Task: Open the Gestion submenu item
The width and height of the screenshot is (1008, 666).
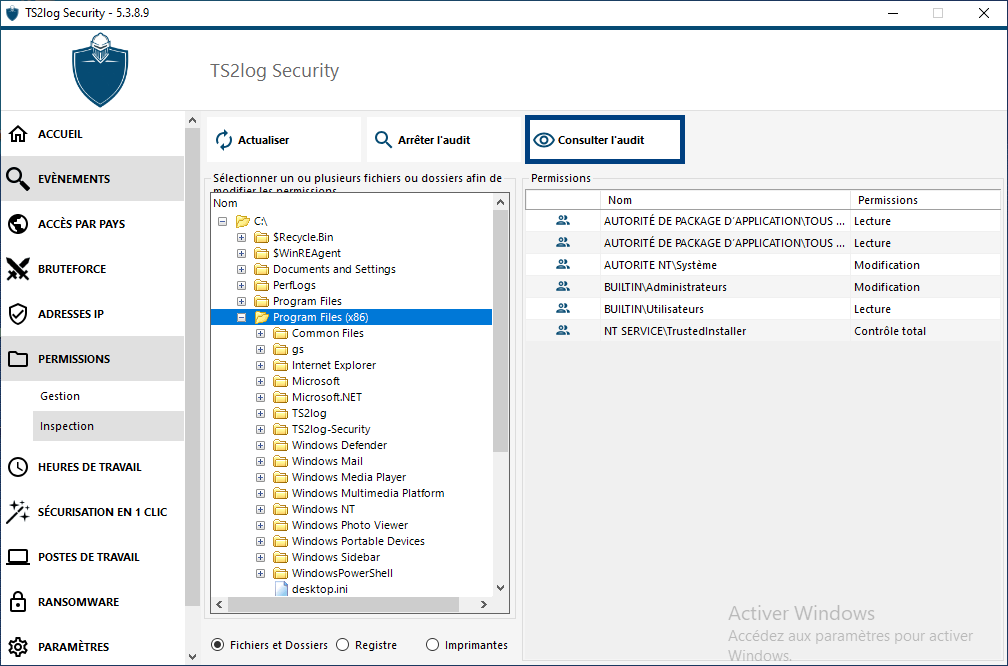Action: pos(108,396)
